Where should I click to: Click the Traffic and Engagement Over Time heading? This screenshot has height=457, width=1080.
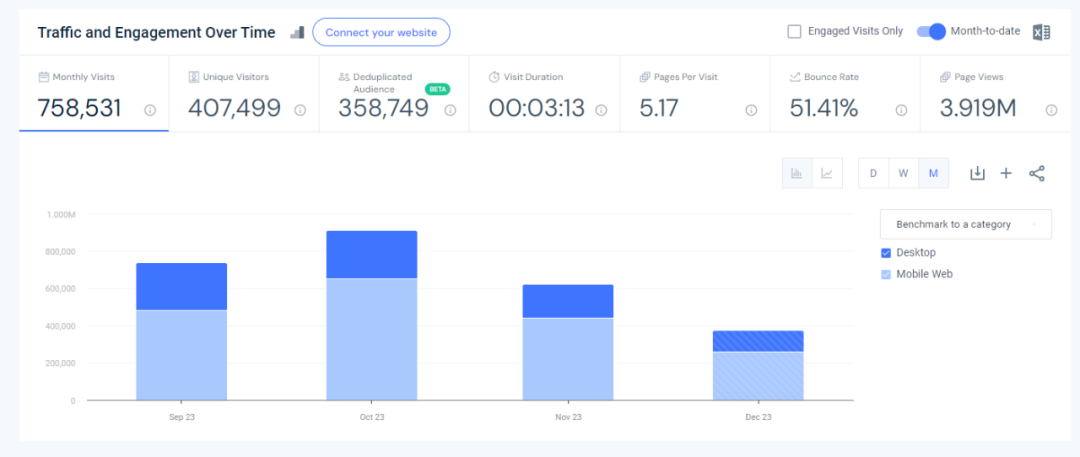pyautogui.click(x=156, y=32)
